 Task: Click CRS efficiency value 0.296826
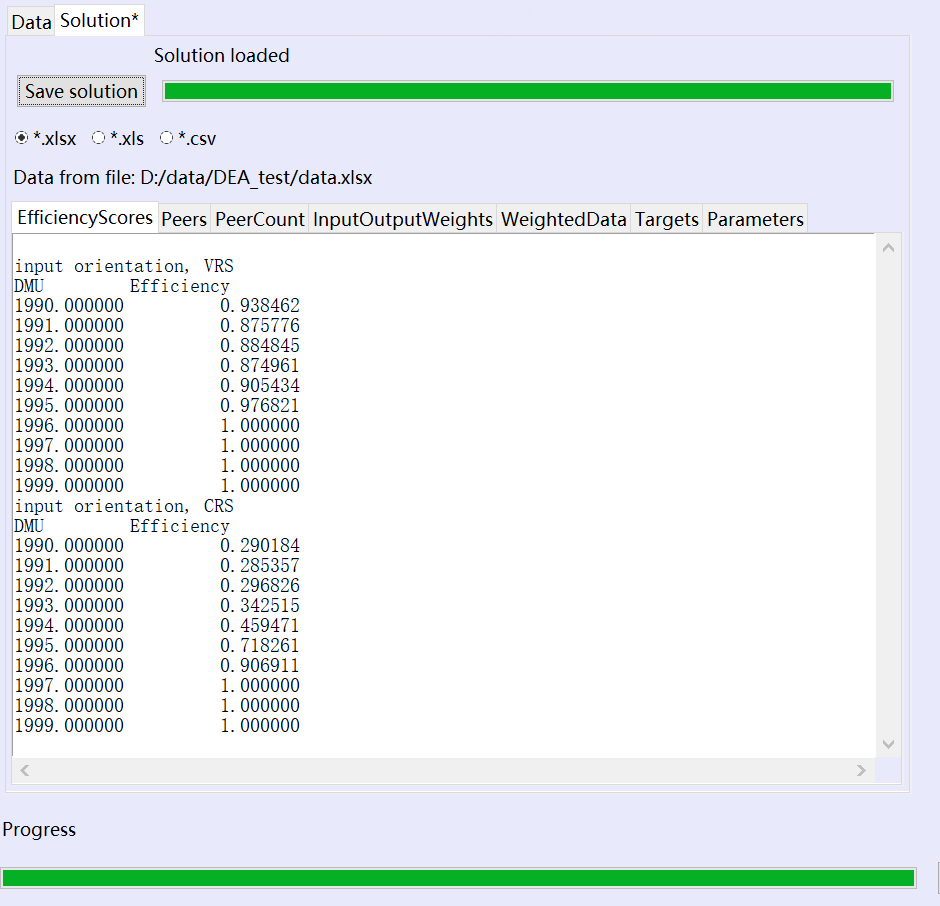260,585
